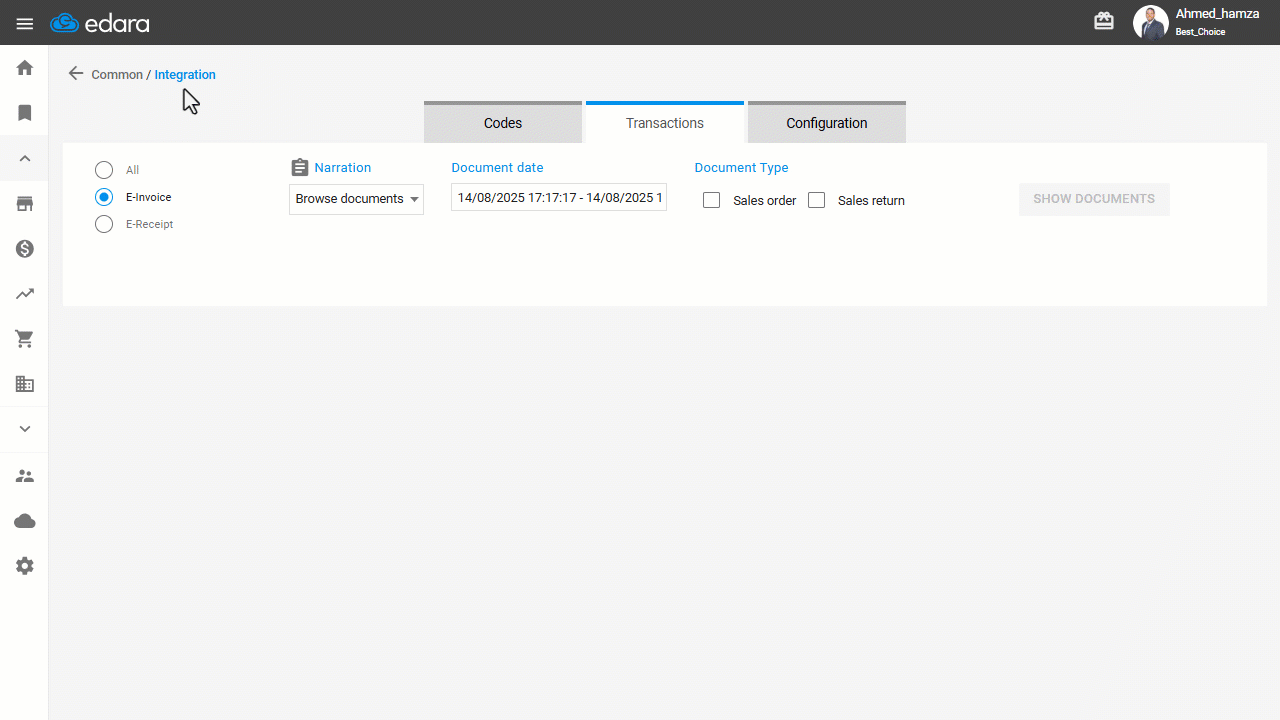
Task: Open the cloud icon in sidebar
Action: coord(25,521)
